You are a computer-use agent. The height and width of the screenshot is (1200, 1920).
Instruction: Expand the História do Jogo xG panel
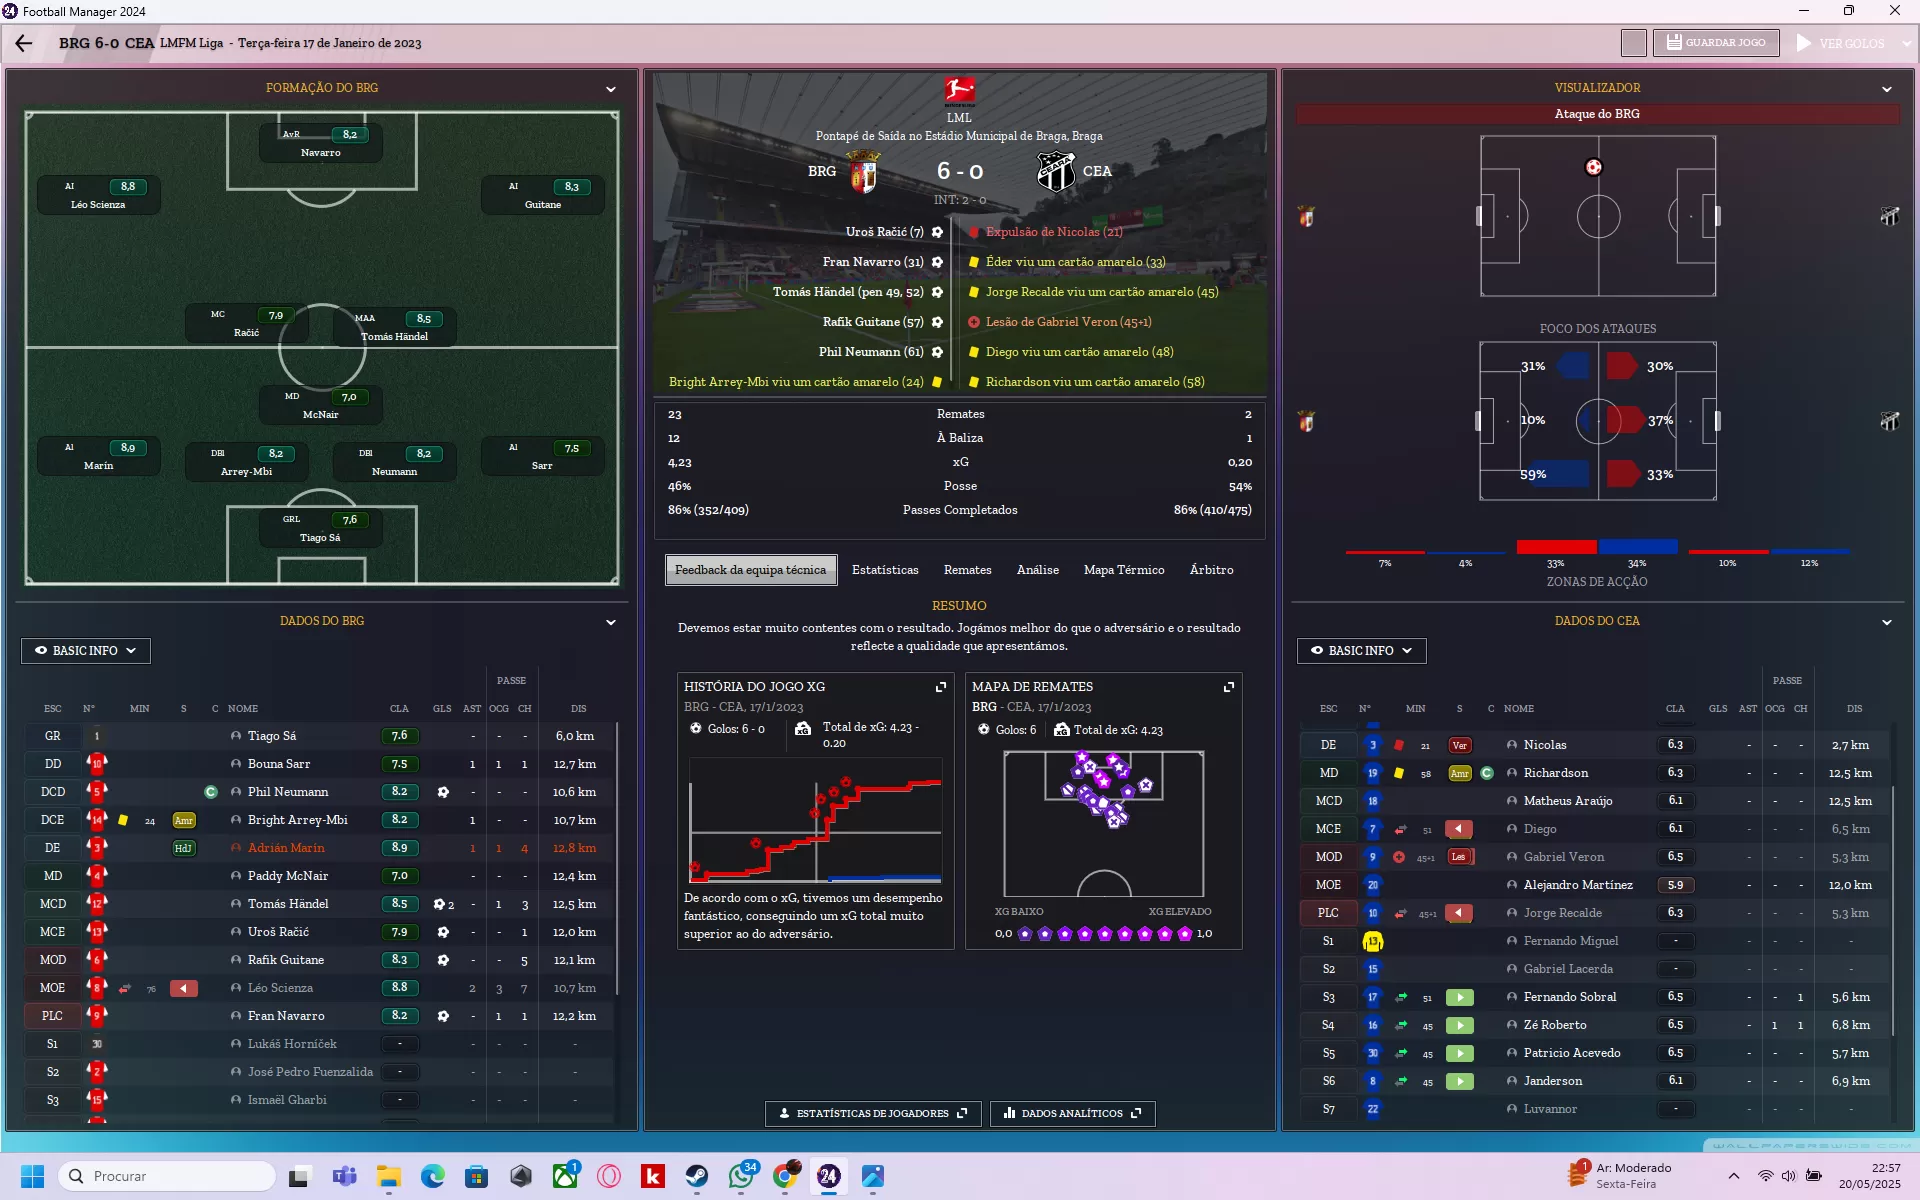940,687
